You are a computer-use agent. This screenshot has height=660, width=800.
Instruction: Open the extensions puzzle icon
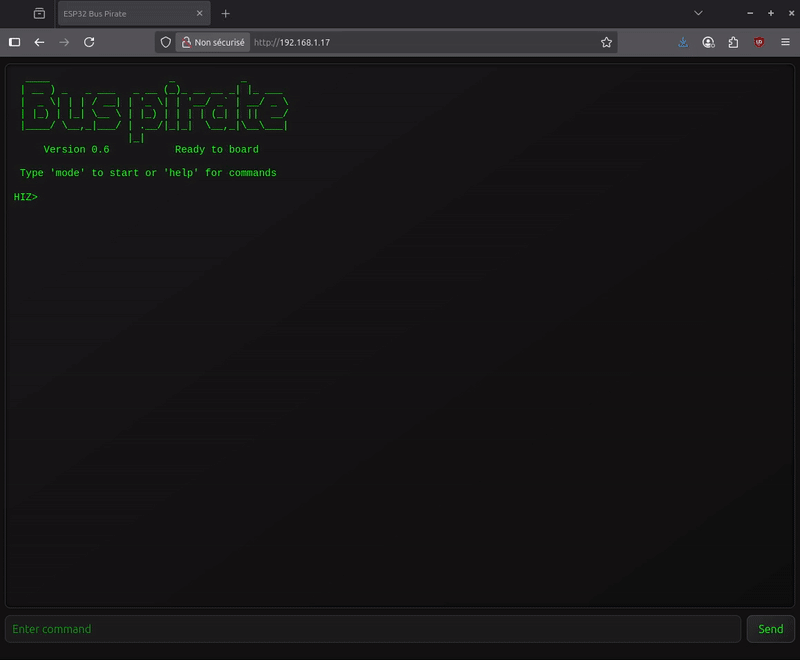(734, 43)
